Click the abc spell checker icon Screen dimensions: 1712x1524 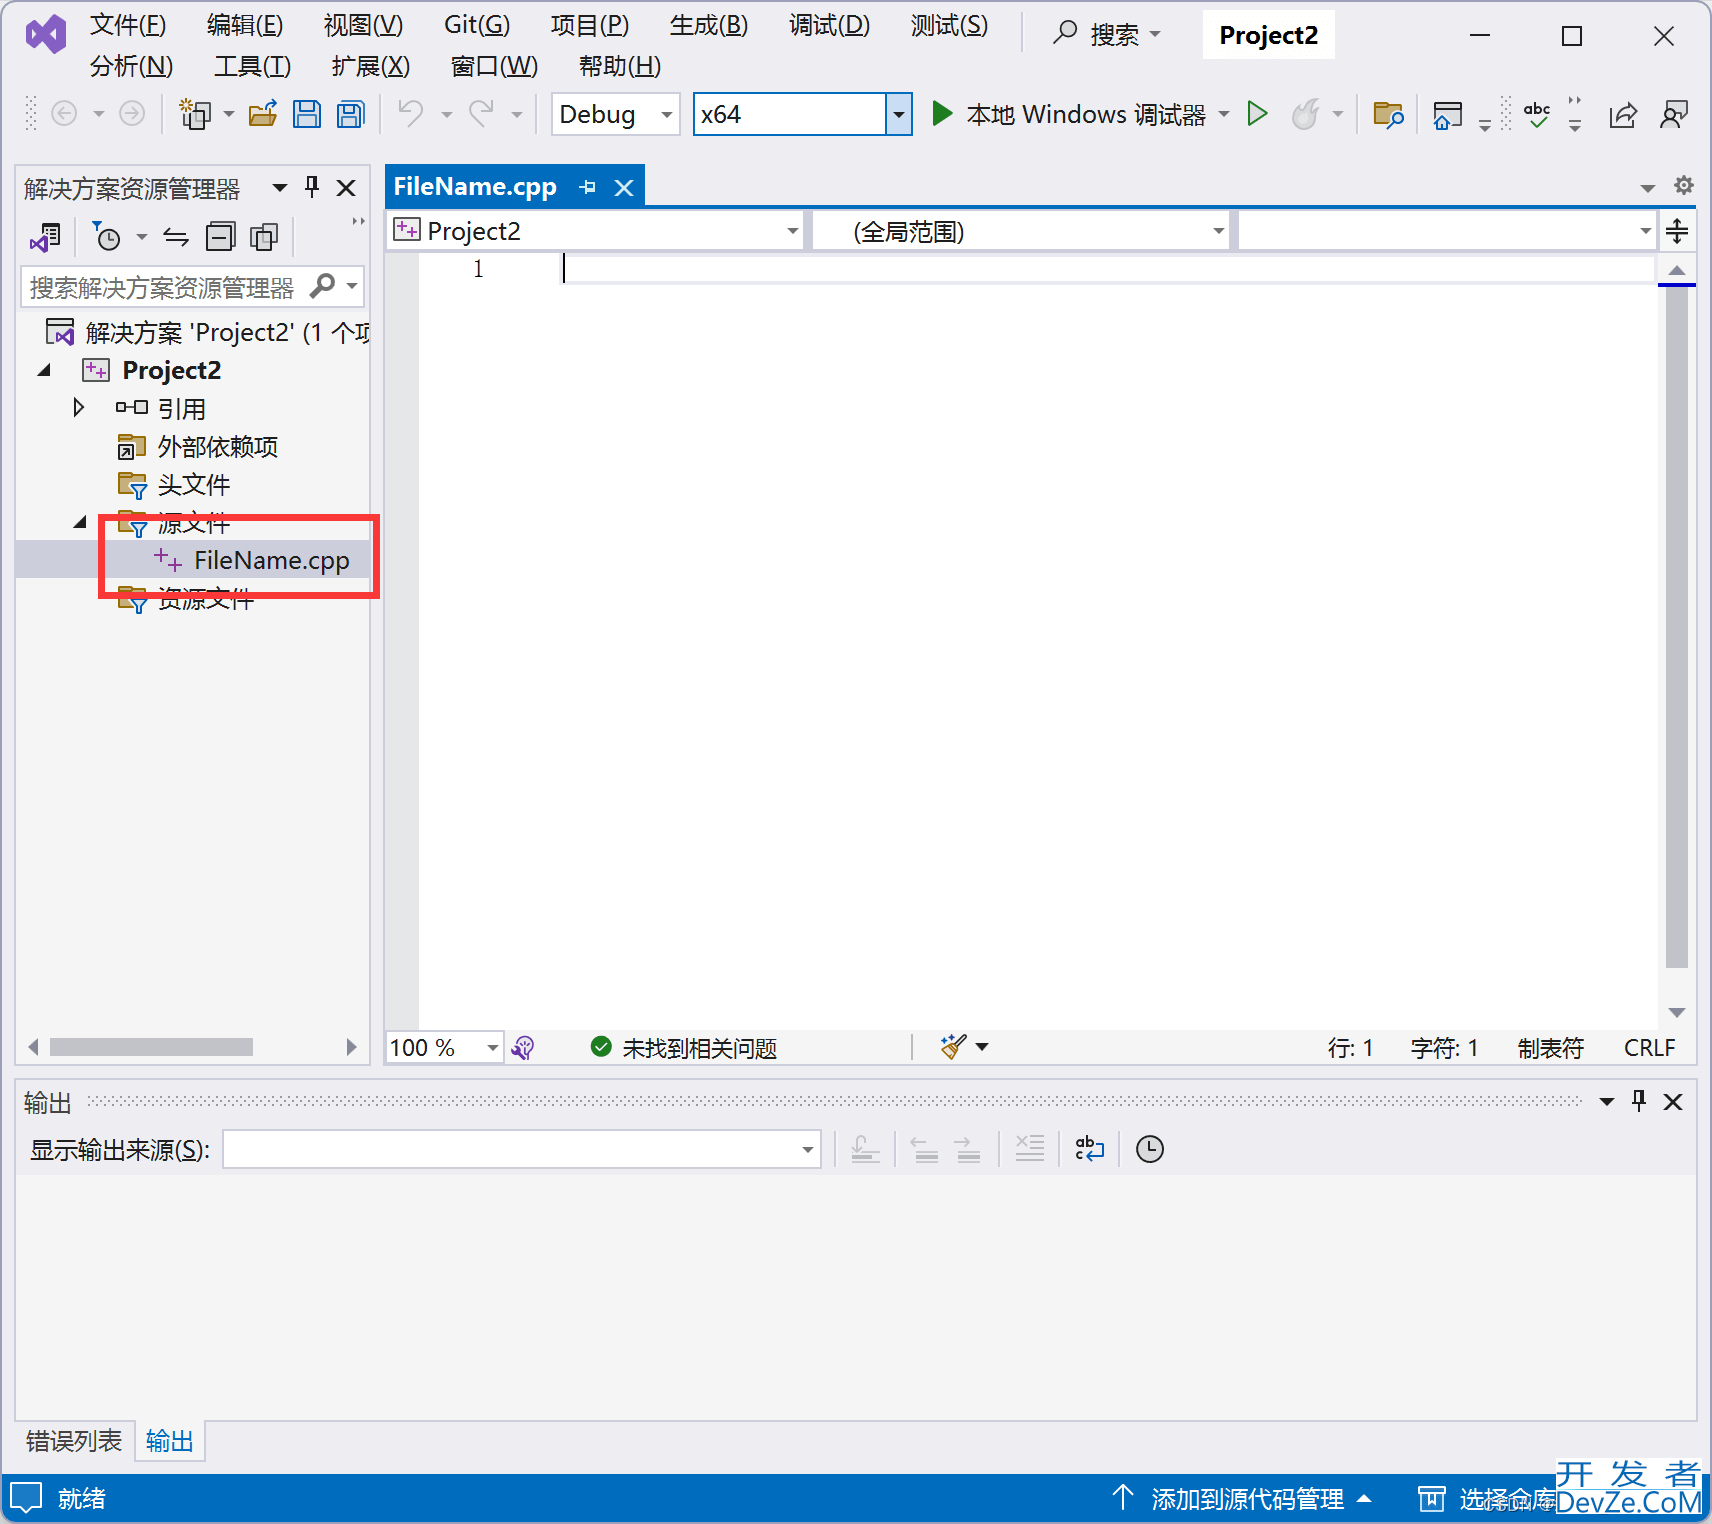pyautogui.click(x=1537, y=114)
